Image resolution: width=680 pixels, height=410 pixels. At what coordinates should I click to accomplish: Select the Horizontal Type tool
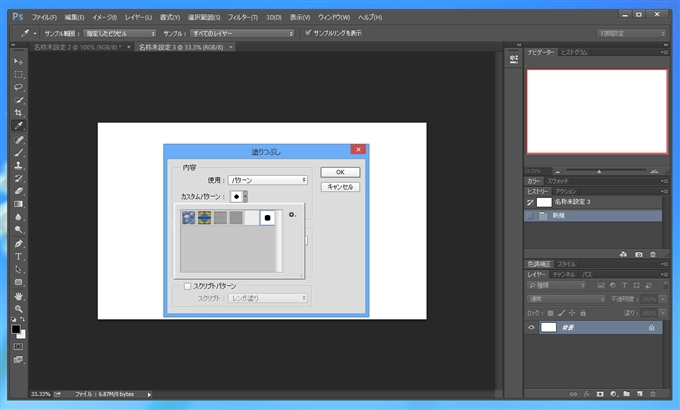click(x=18, y=256)
